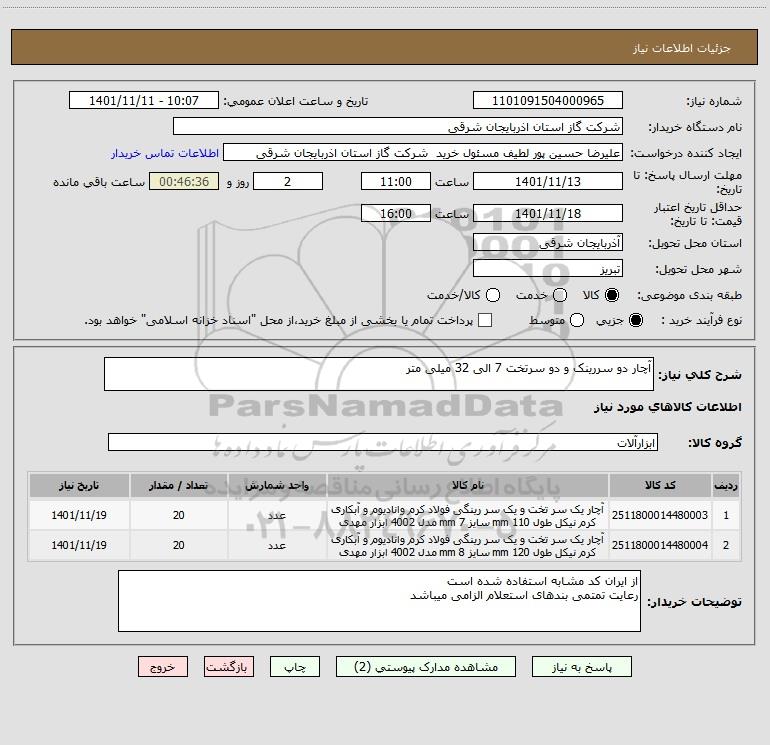Click the buyer organization name field
Viewport: 770px width, 745px height.
398,126
